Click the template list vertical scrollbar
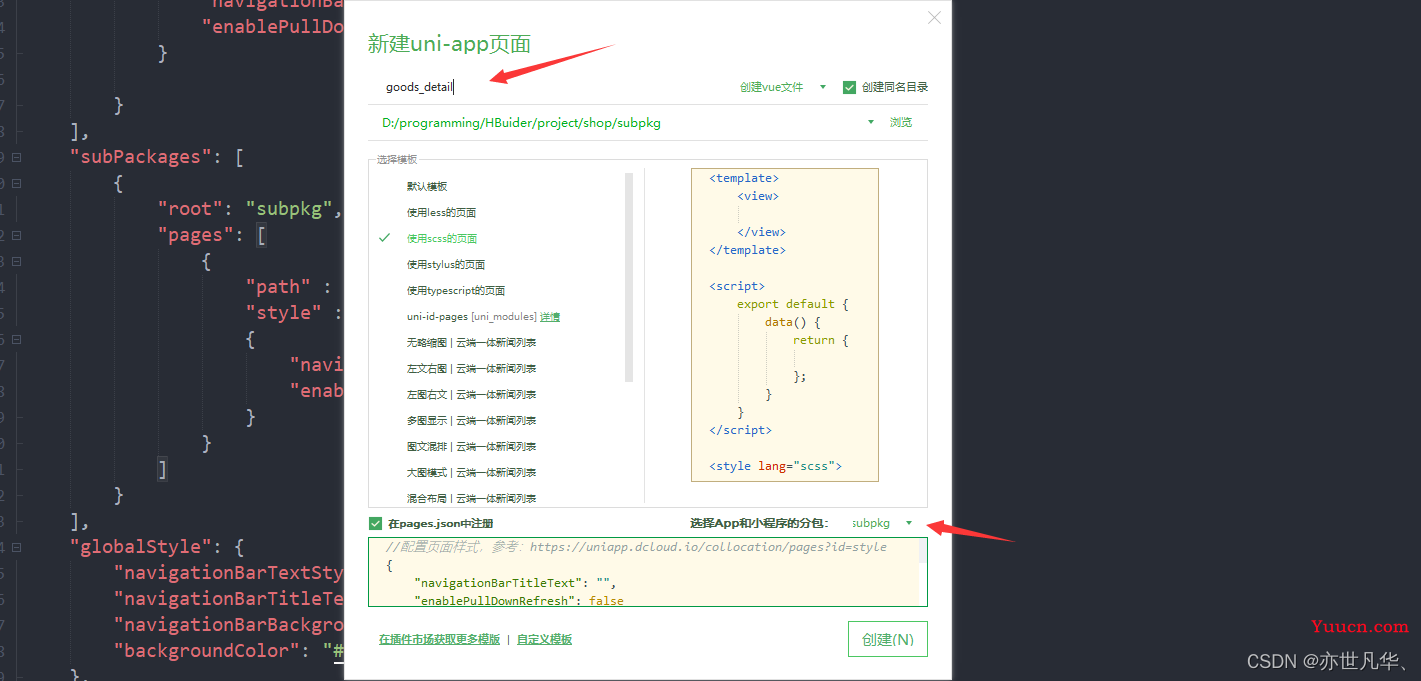Screen dimensions: 1421x681 [629, 277]
